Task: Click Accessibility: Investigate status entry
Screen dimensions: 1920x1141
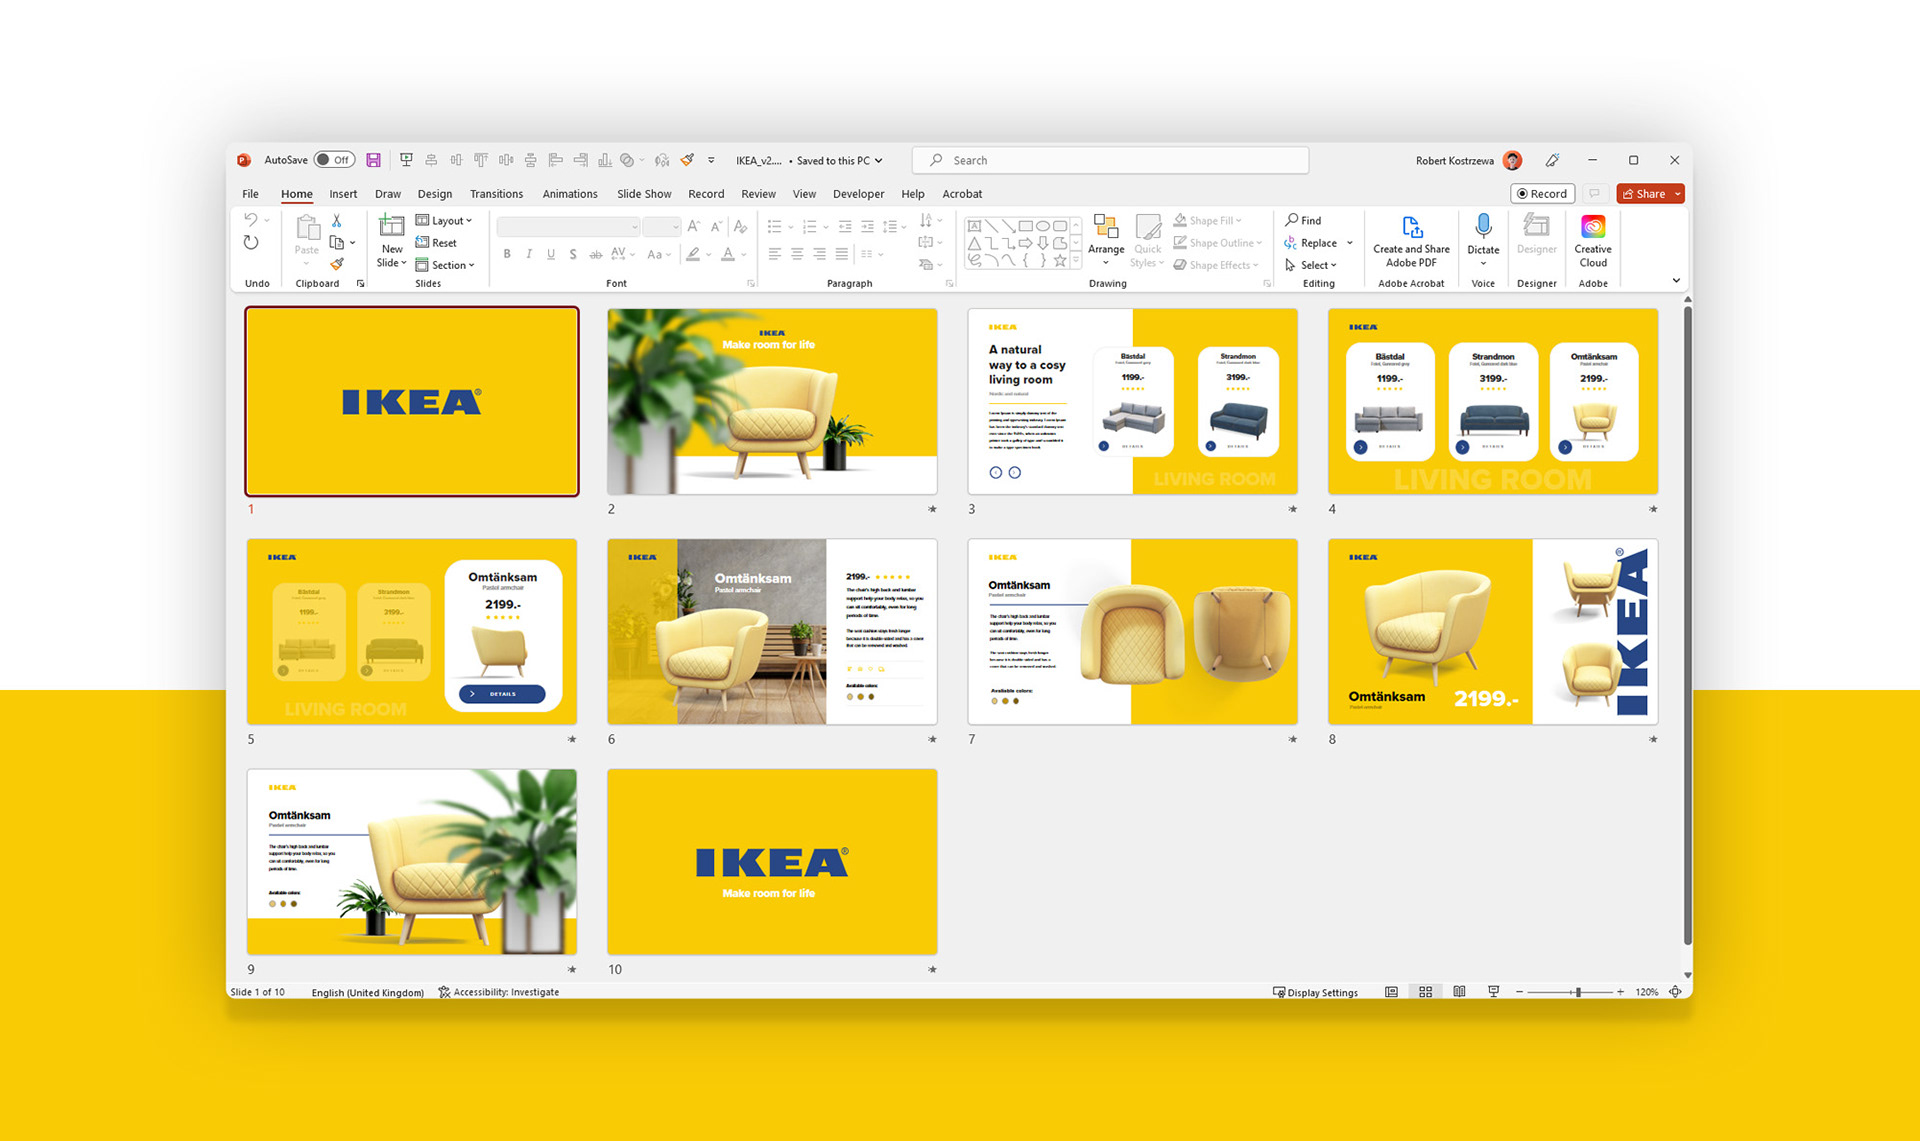Action: tap(498, 992)
